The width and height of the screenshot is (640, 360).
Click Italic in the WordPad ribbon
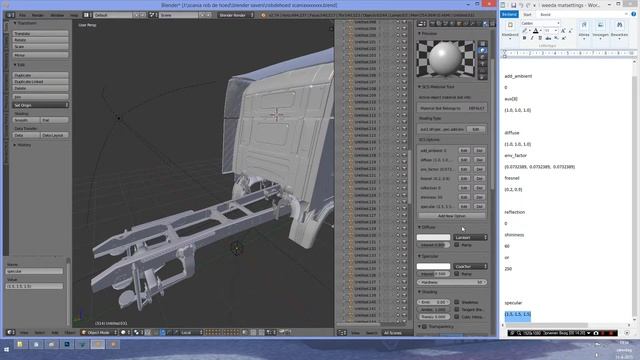532,38
